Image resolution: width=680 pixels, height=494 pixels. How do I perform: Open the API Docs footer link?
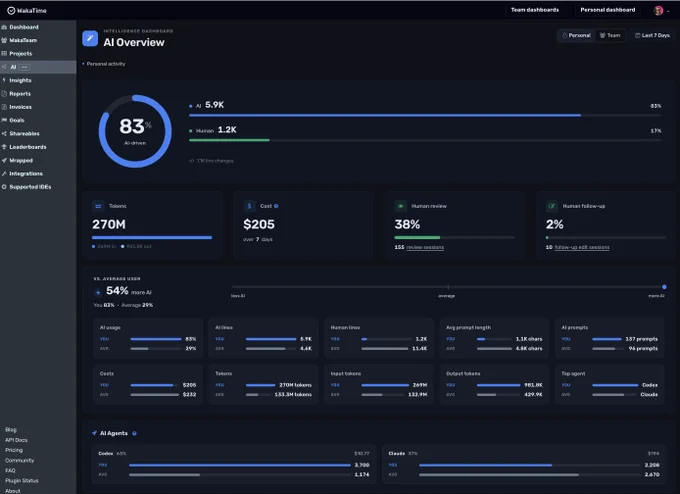[16, 440]
